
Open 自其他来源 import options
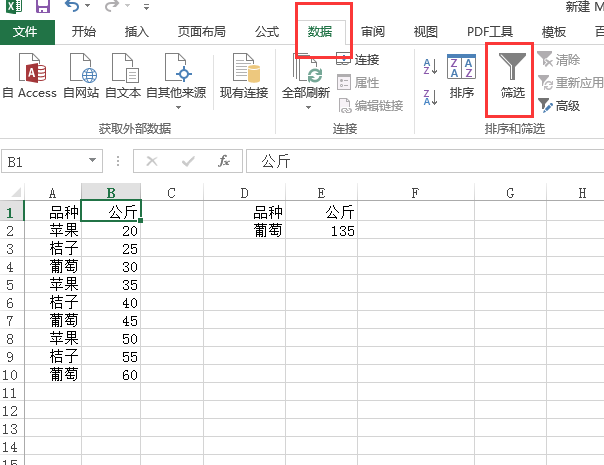point(176,81)
